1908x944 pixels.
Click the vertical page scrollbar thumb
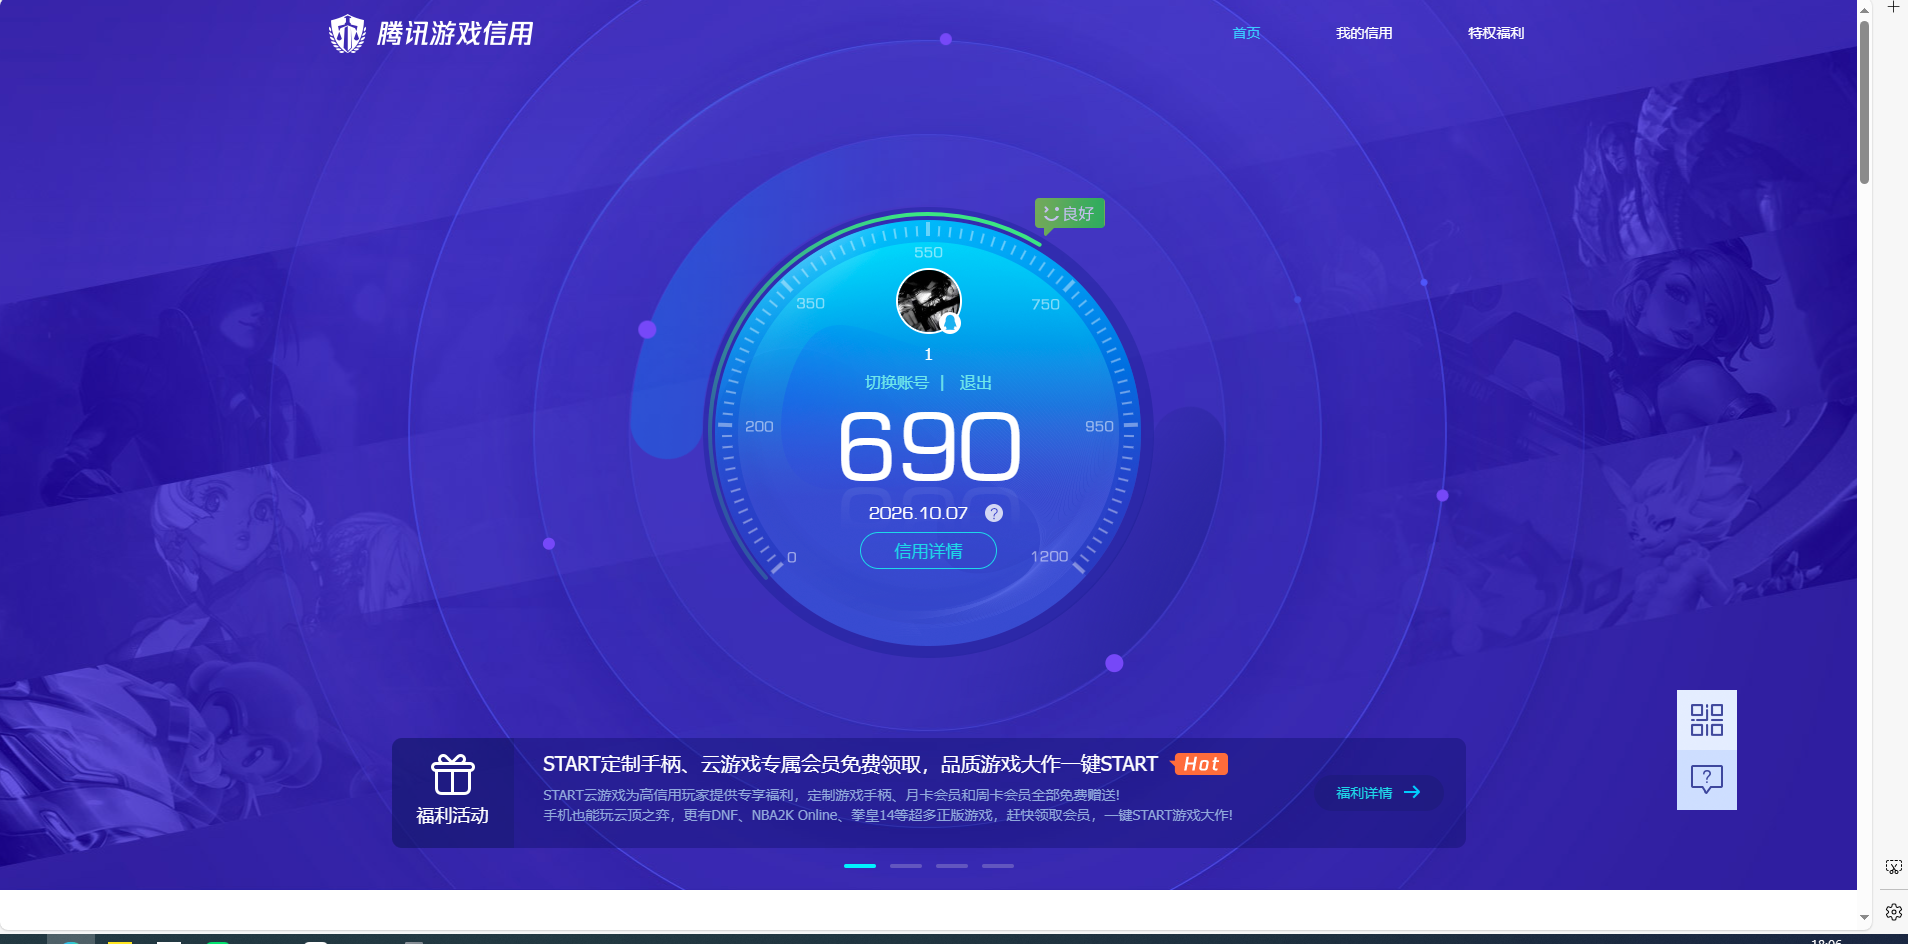point(1864,102)
